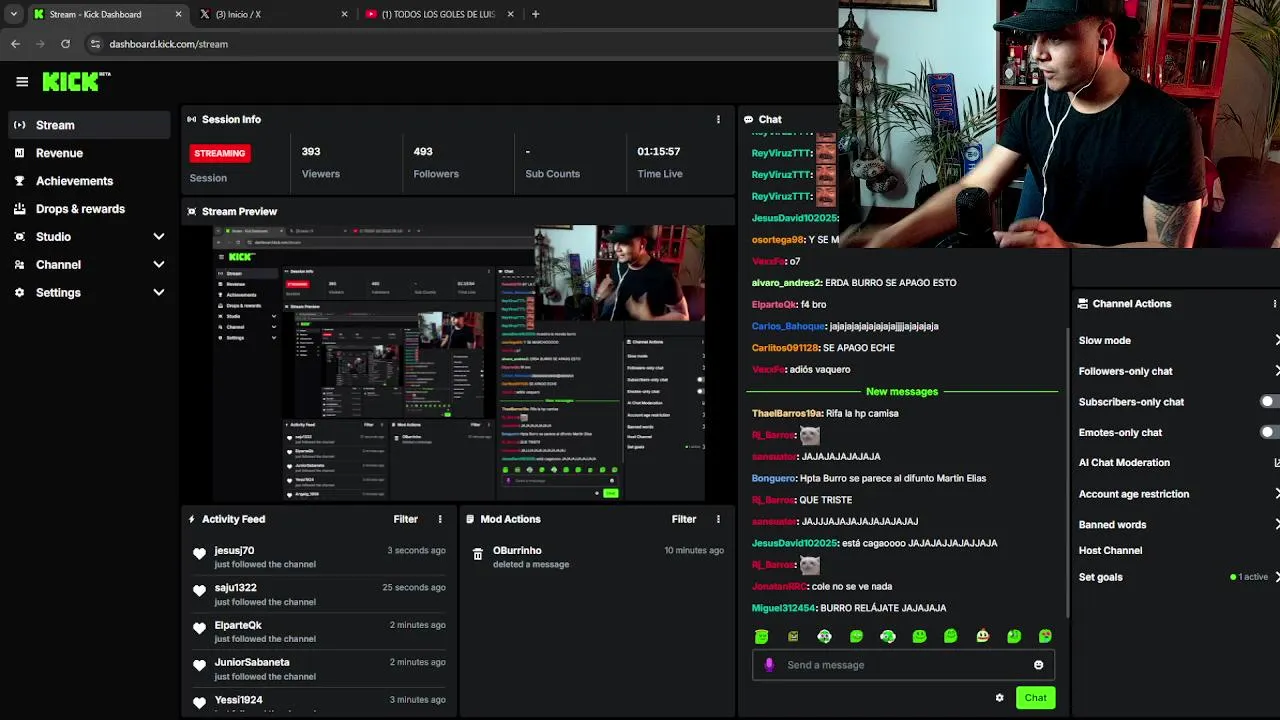Open the Channel Actions three-dot menu
Screen dimensions: 1280x720
[x=1274, y=304]
